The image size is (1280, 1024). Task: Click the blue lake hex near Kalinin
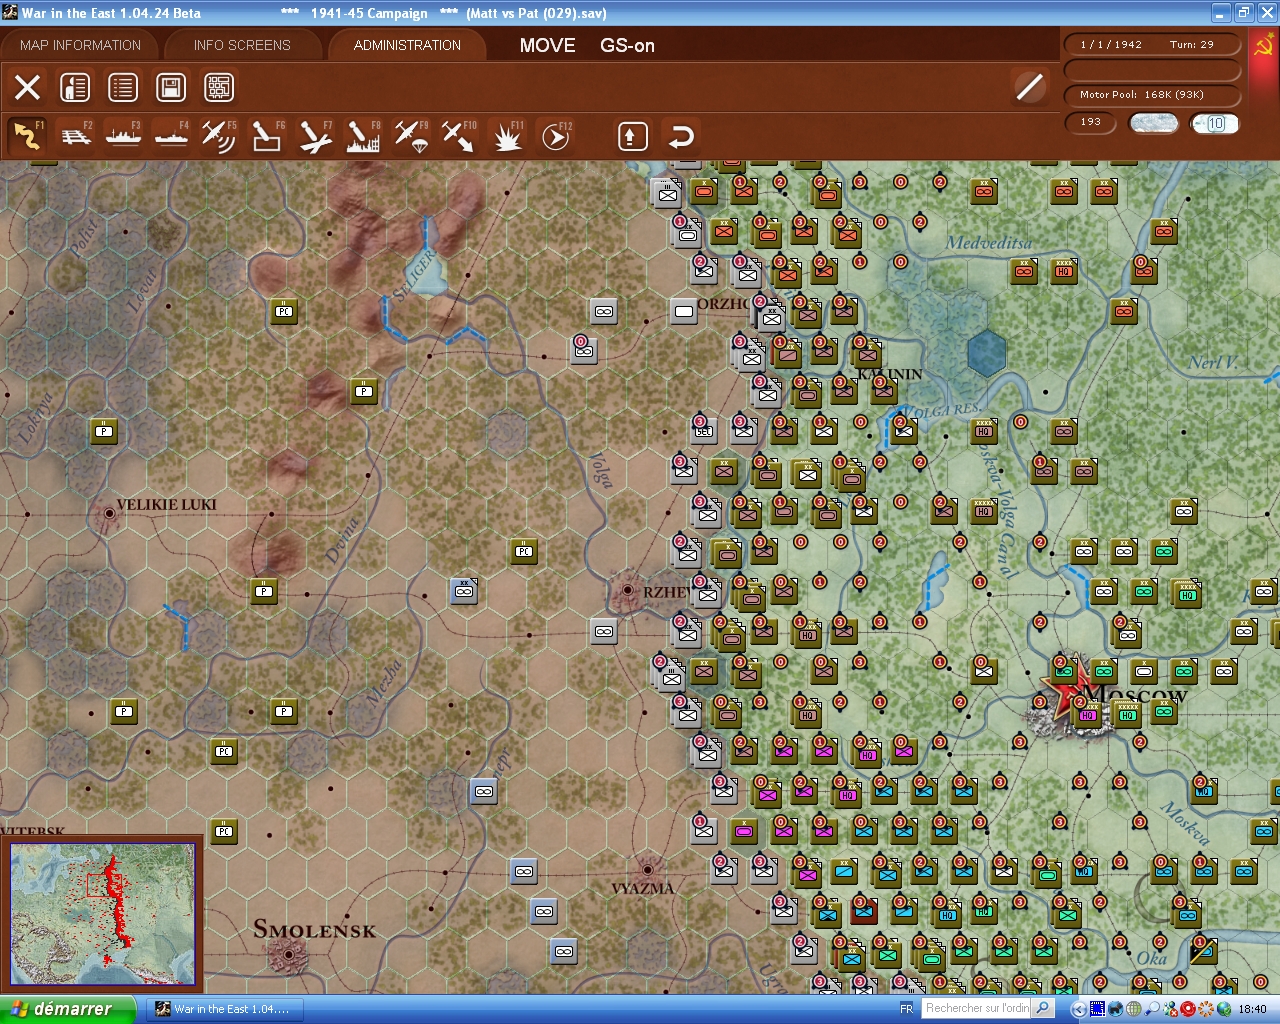pos(987,352)
